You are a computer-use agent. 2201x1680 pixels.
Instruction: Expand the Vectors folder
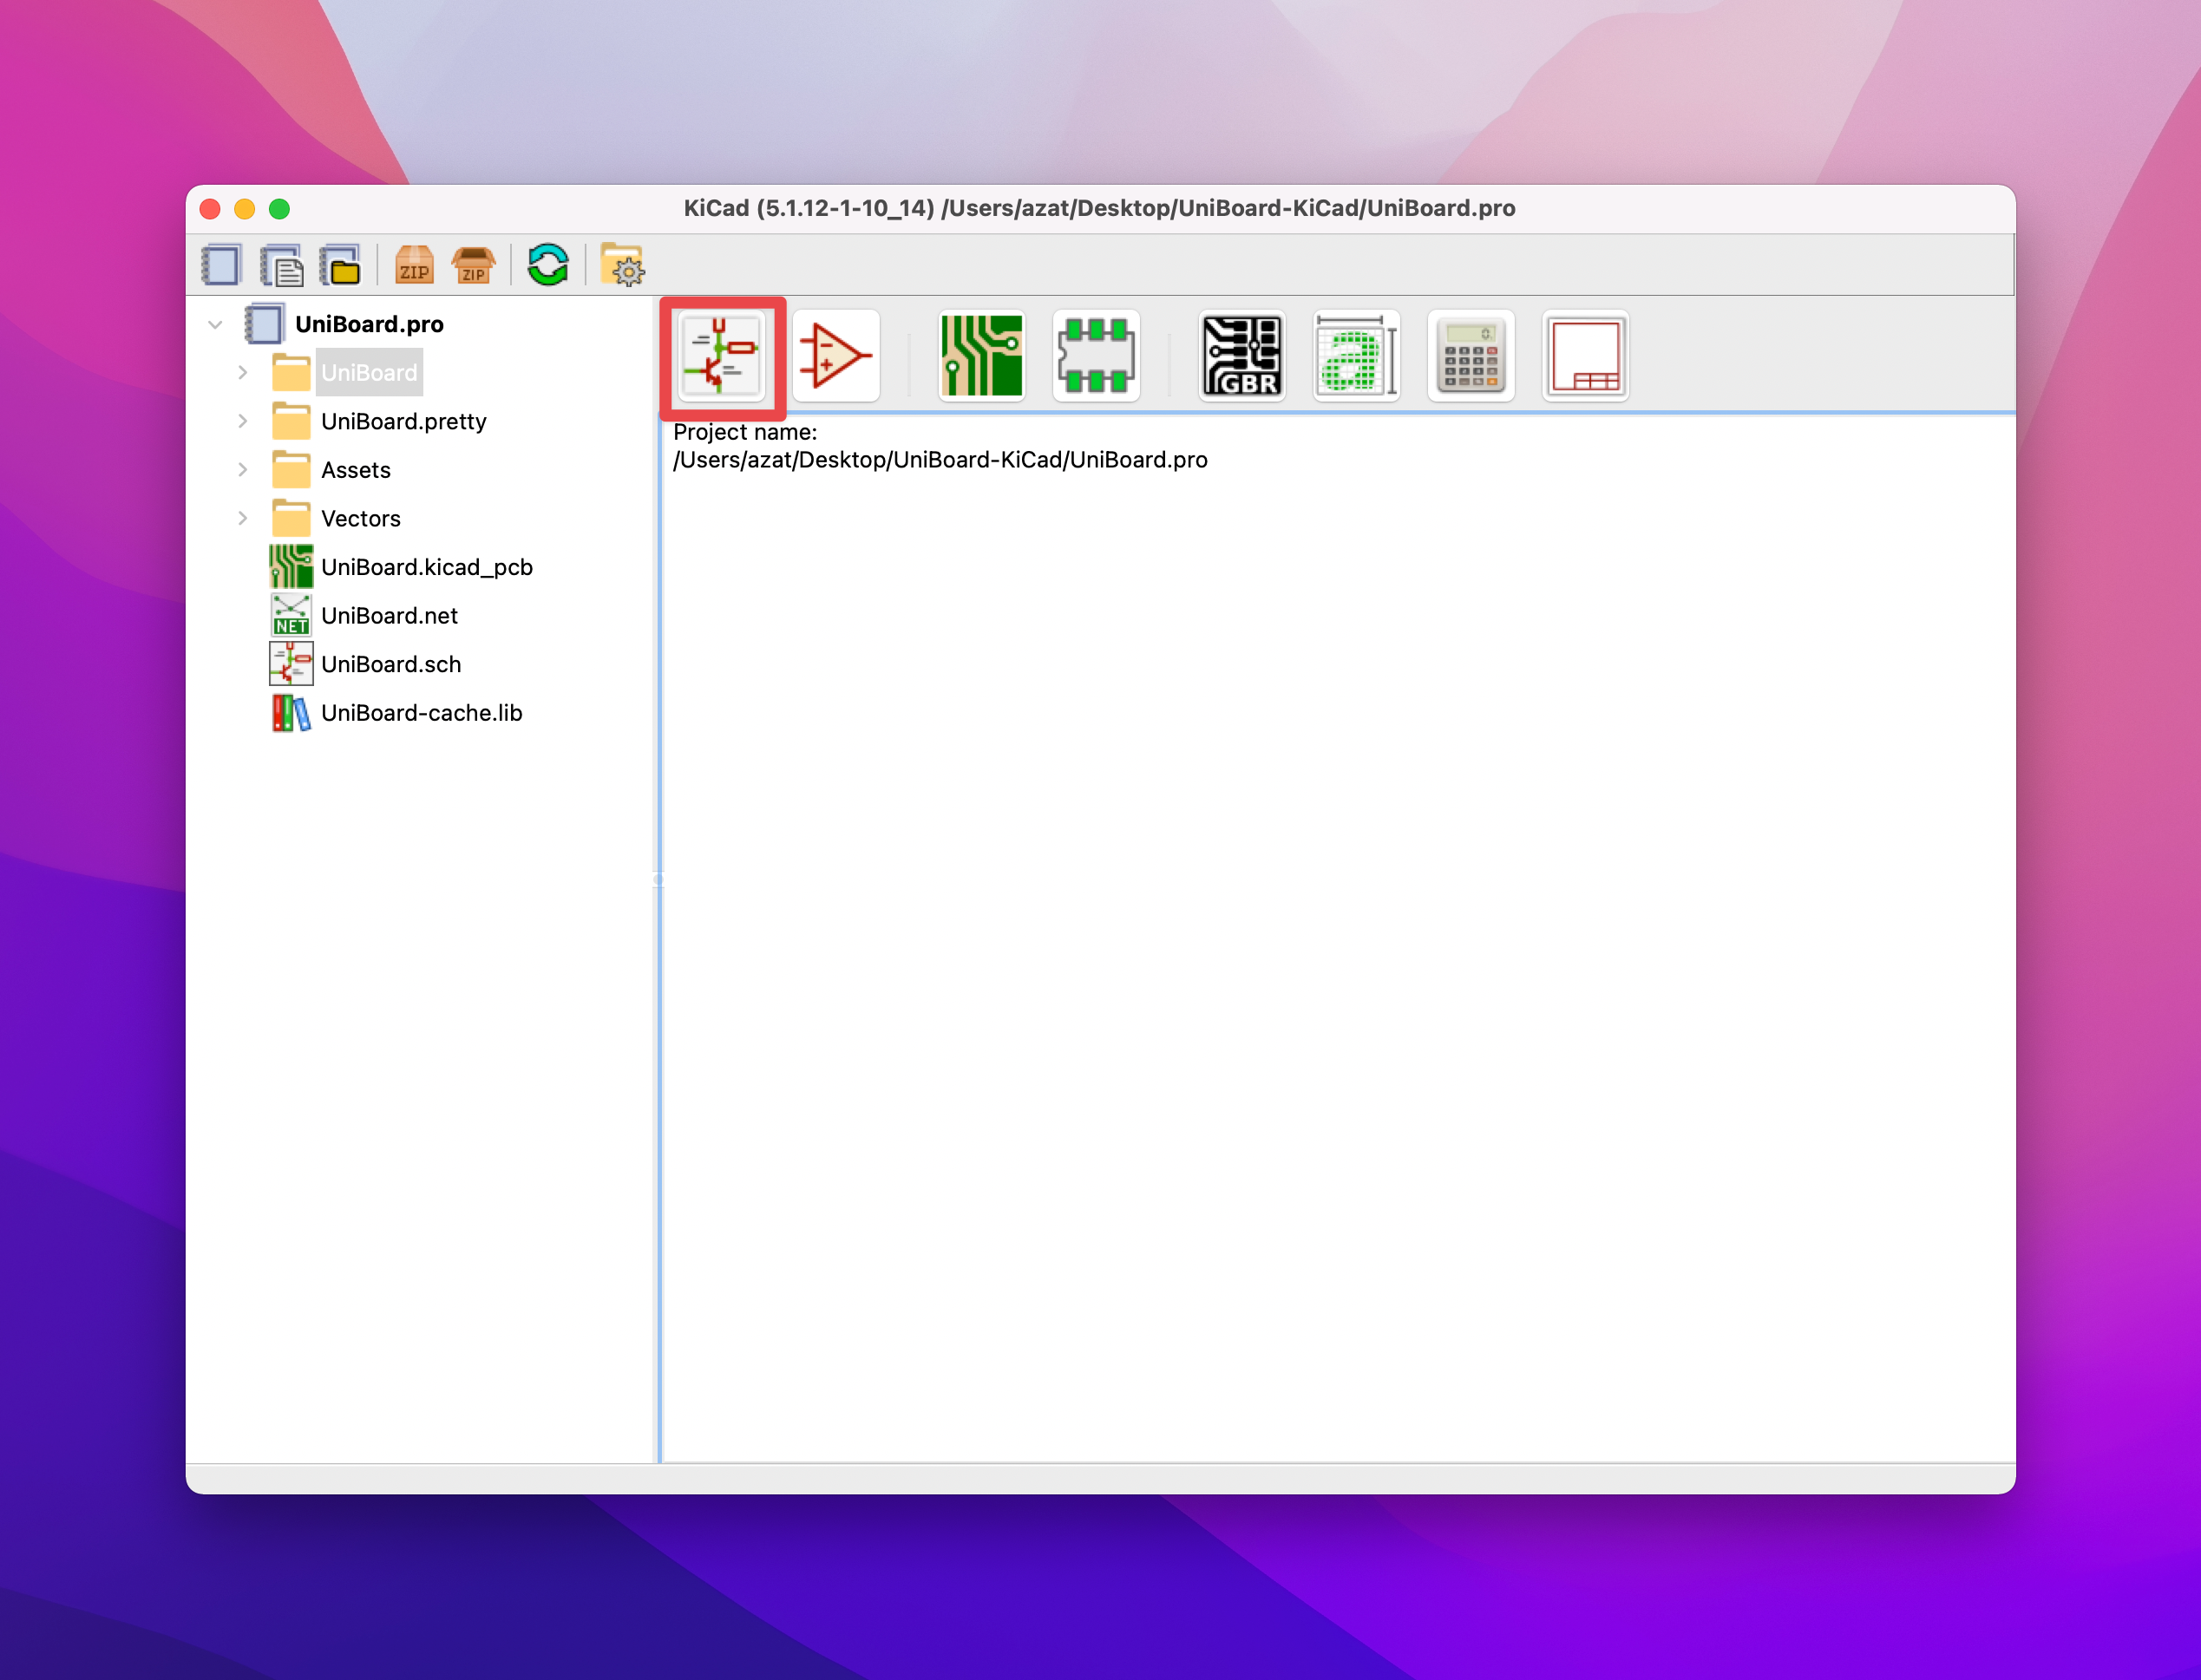pyautogui.click(x=243, y=518)
